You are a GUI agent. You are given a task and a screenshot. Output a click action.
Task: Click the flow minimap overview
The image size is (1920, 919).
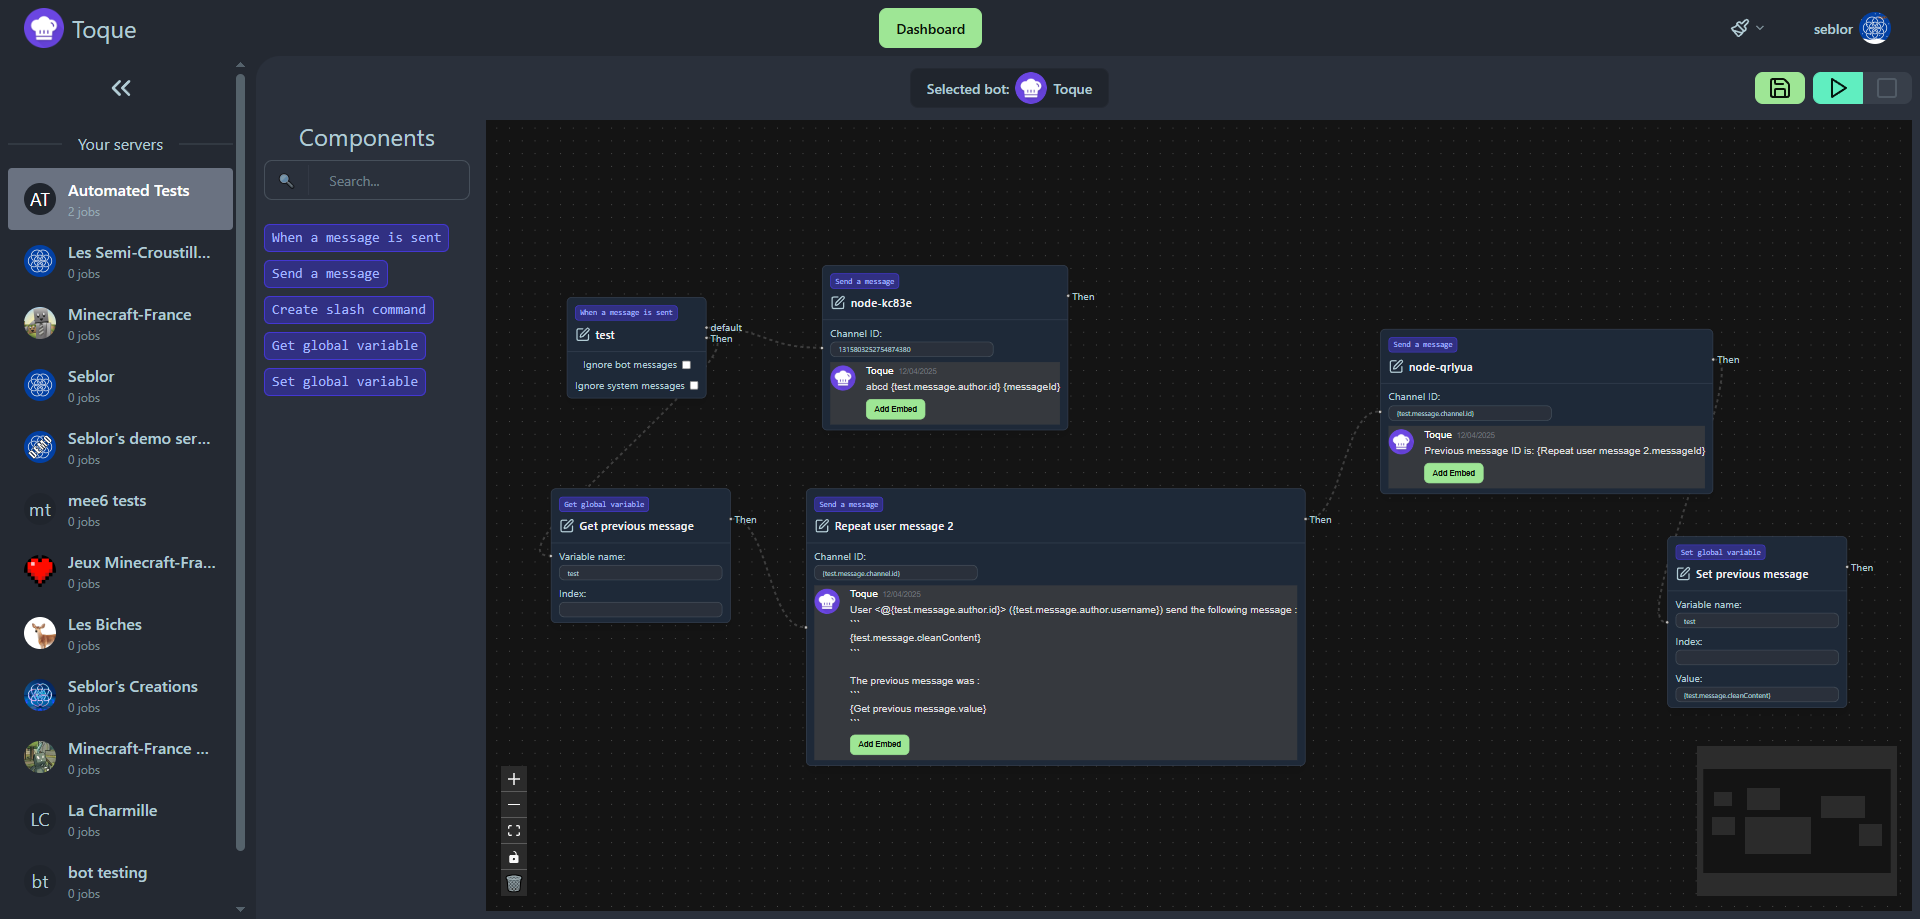click(x=1797, y=821)
